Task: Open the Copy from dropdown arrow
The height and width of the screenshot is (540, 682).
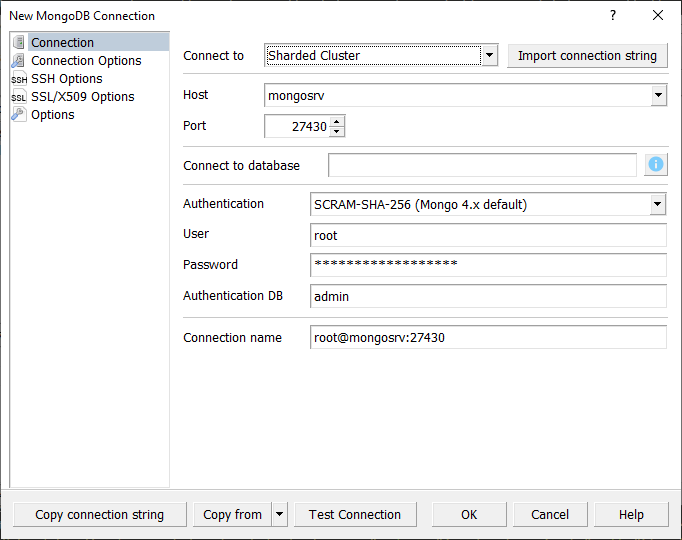Action: 279,515
